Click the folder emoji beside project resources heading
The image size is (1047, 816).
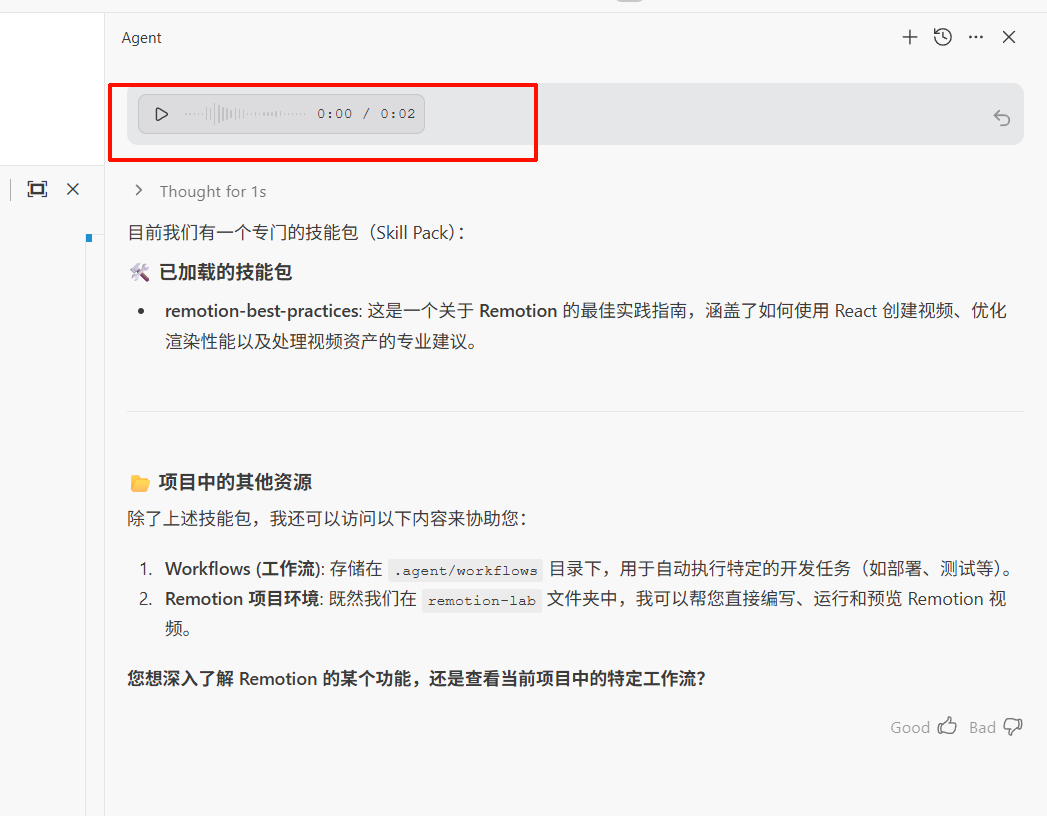[x=139, y=482]
